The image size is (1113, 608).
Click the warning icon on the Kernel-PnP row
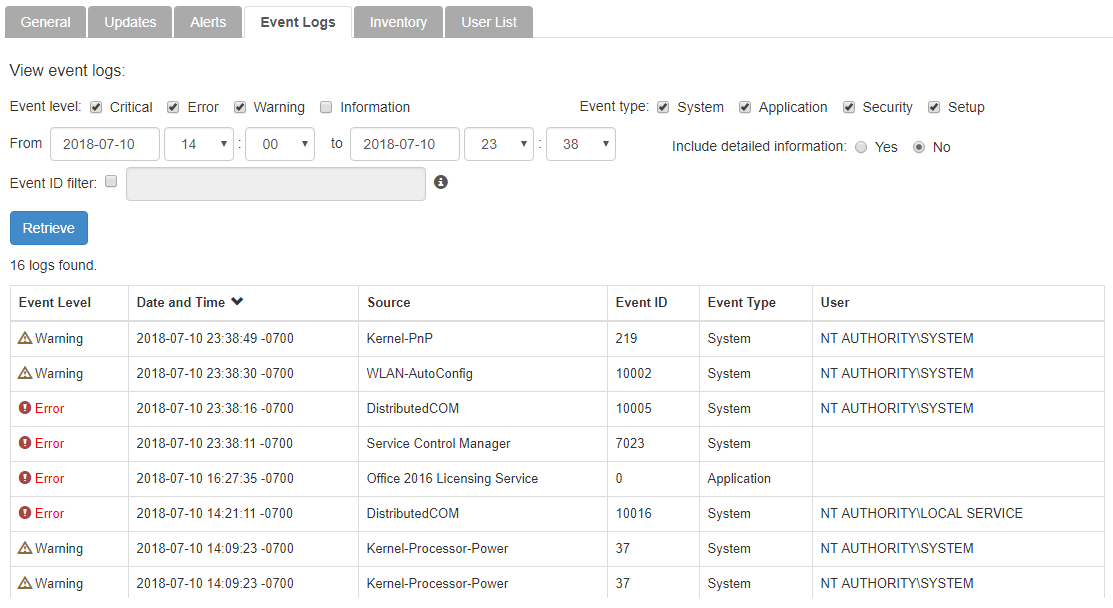25,338
